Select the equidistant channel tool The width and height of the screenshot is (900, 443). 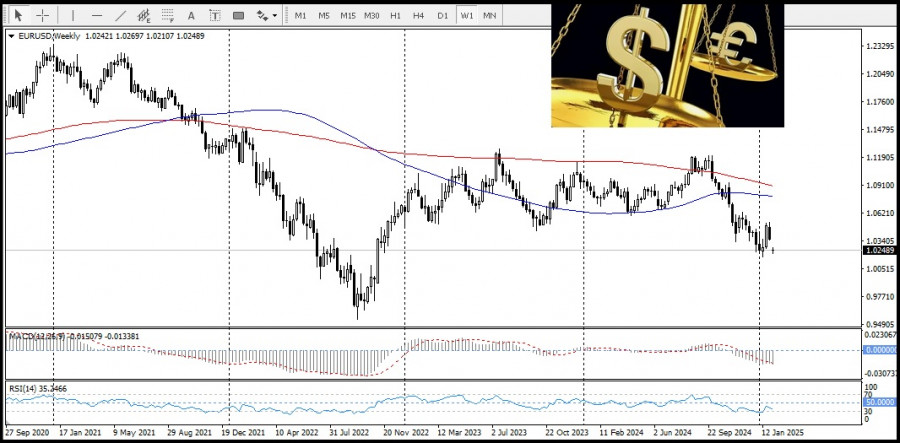[x=143, y=15]
